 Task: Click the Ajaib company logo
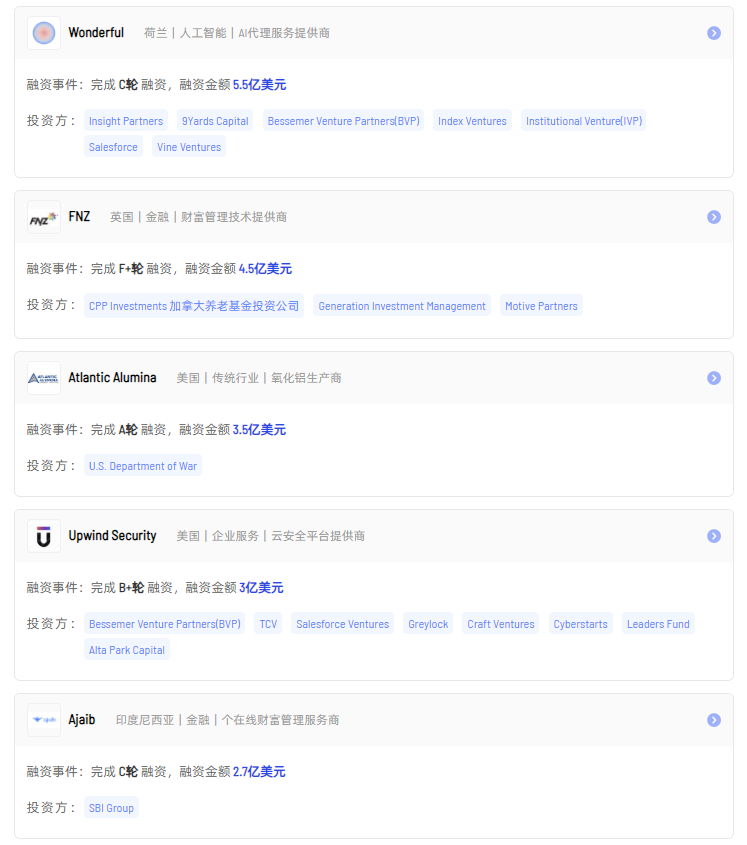pyautogui.click(x=44, y=720)
